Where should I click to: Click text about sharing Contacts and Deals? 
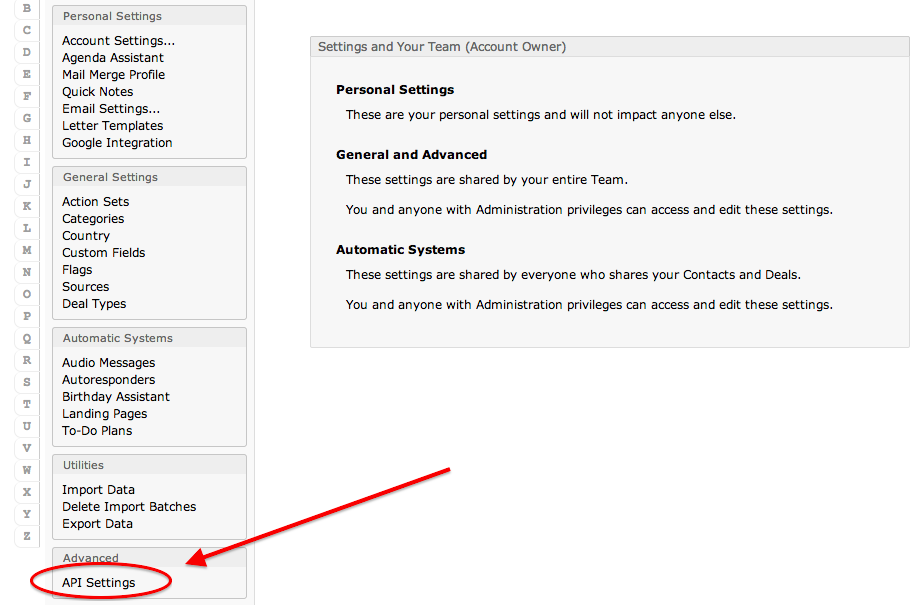[x=573, y=275]
